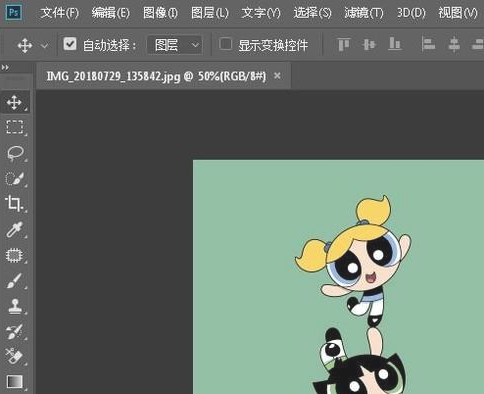Expand the toolbar with double-arrow icon
This screenshot has width=484, height=394.
[5, 68]
